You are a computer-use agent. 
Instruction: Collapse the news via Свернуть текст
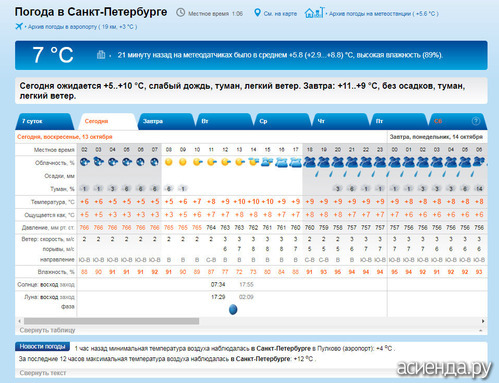(42, 373)
